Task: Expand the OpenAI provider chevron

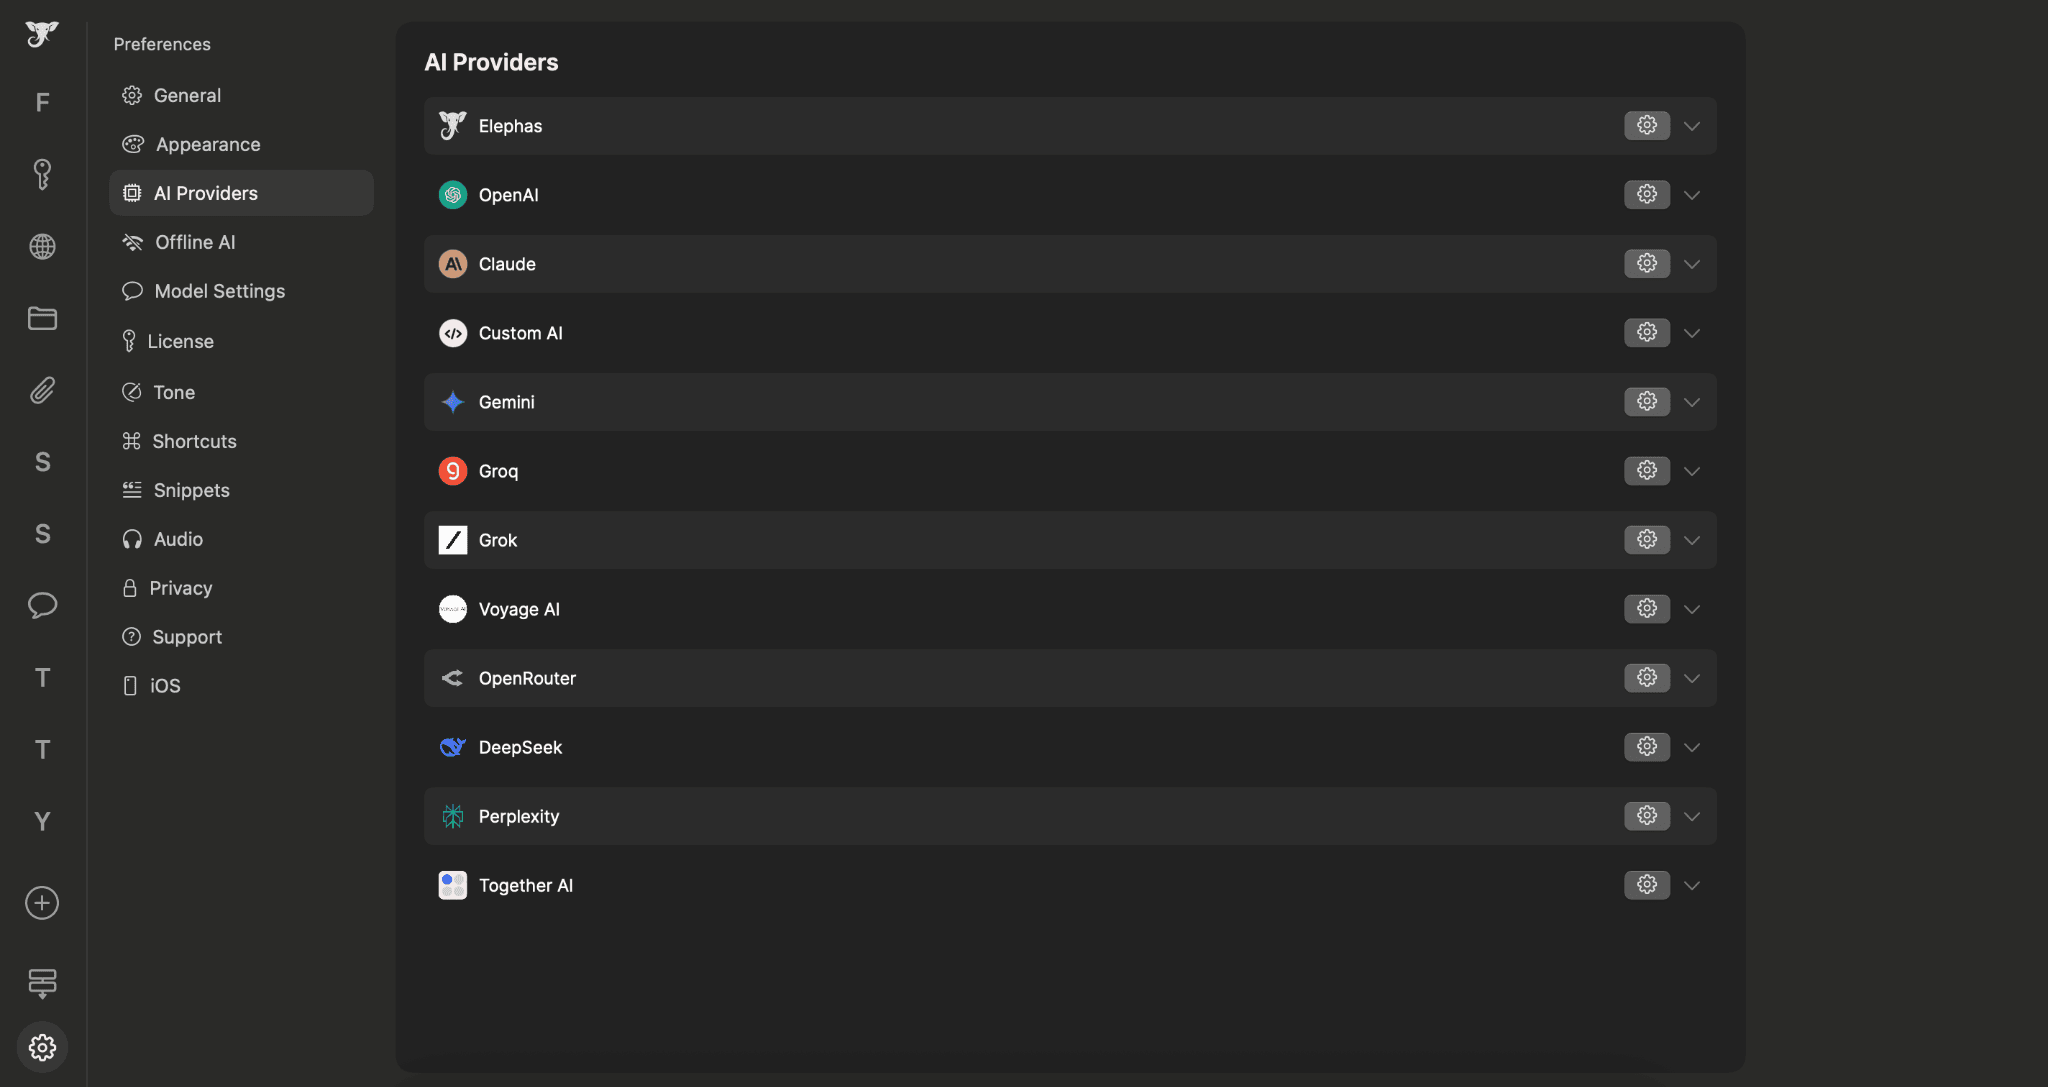Action: pos(1692,195)
